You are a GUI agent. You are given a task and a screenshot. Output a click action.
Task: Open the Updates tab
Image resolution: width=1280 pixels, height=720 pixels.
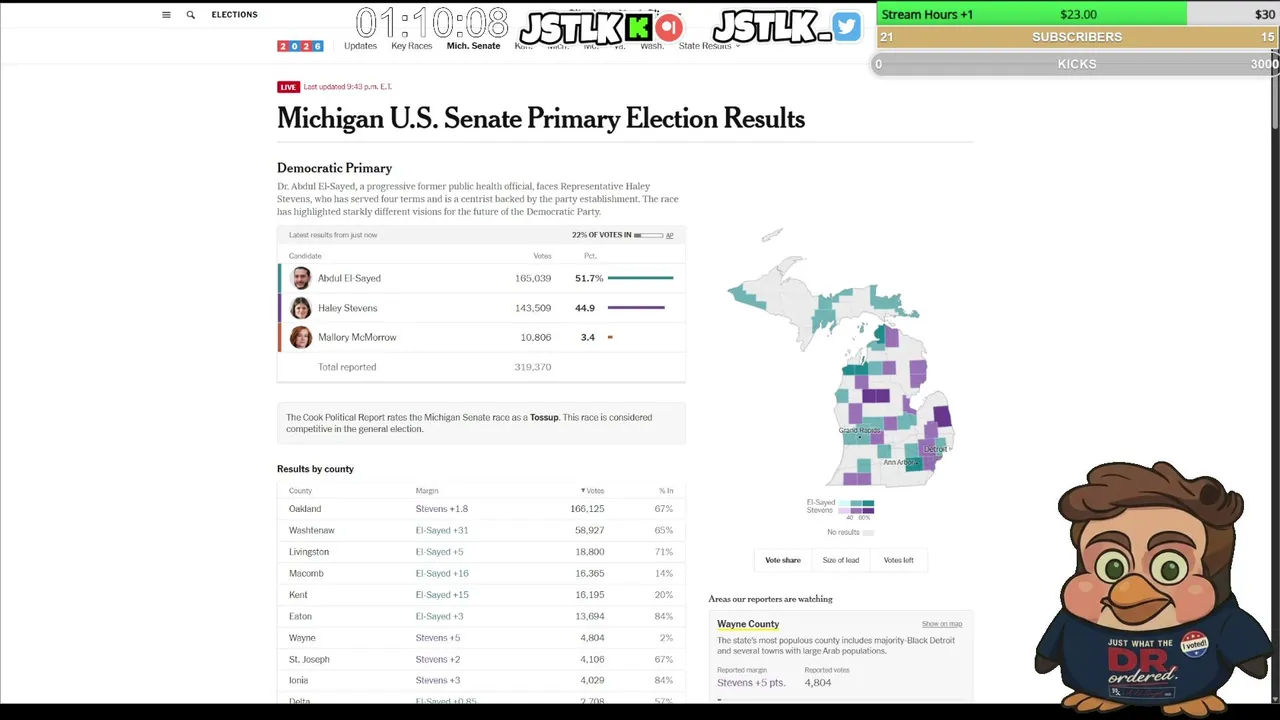click(360, 46)
